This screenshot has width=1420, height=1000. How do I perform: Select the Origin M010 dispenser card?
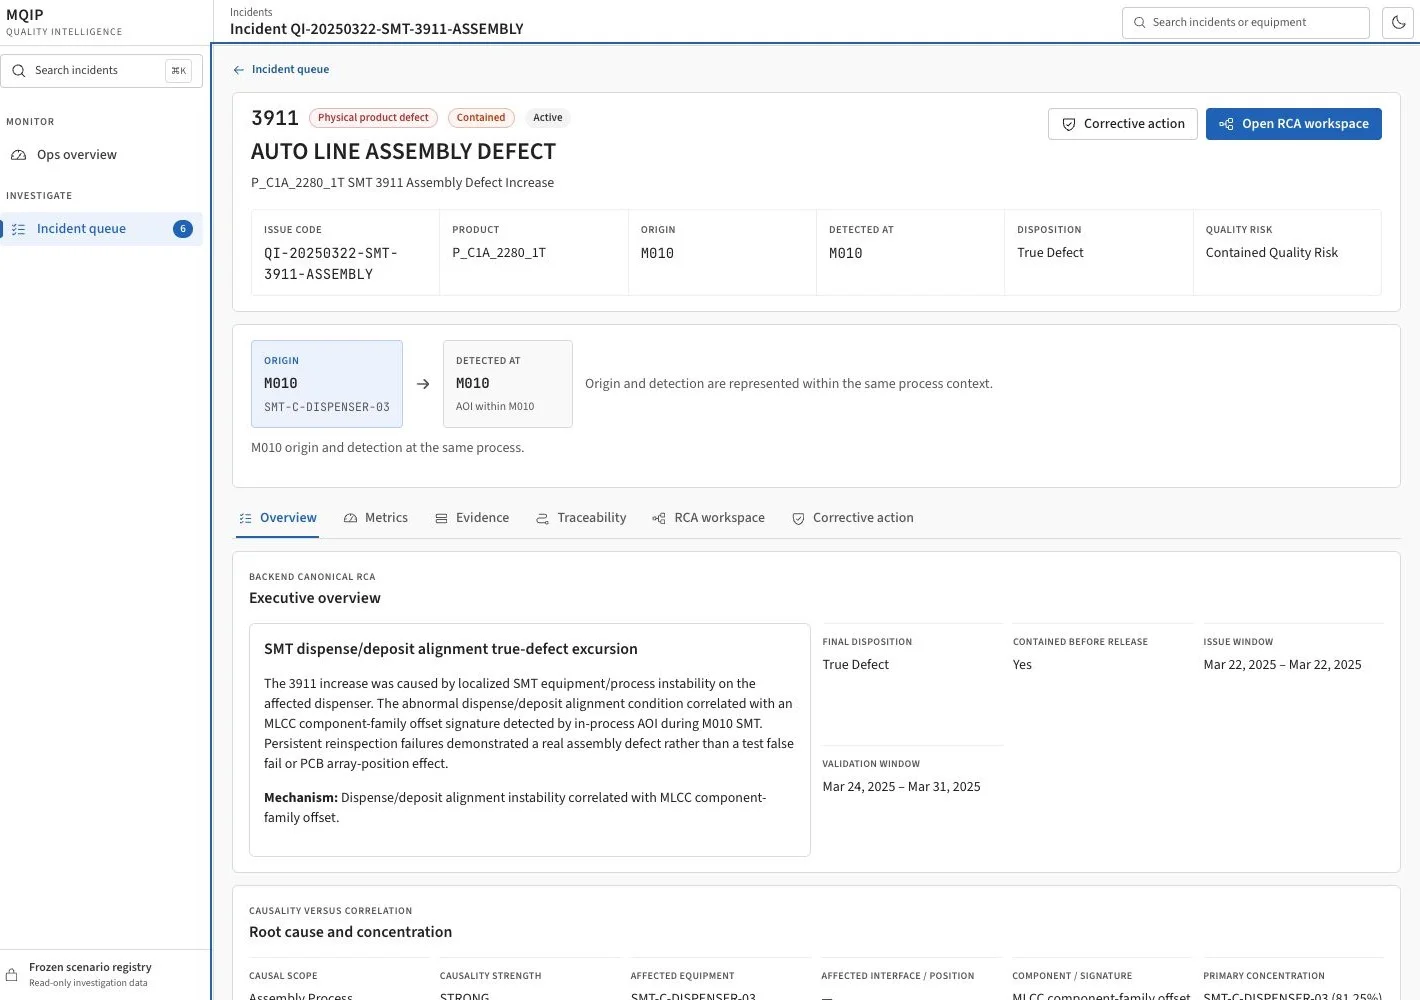pyautogui.click(x=327, y=384)
